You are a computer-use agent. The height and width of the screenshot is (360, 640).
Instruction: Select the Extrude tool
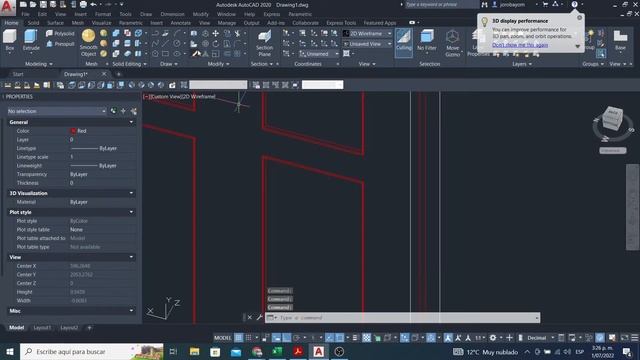pos(31,40)
